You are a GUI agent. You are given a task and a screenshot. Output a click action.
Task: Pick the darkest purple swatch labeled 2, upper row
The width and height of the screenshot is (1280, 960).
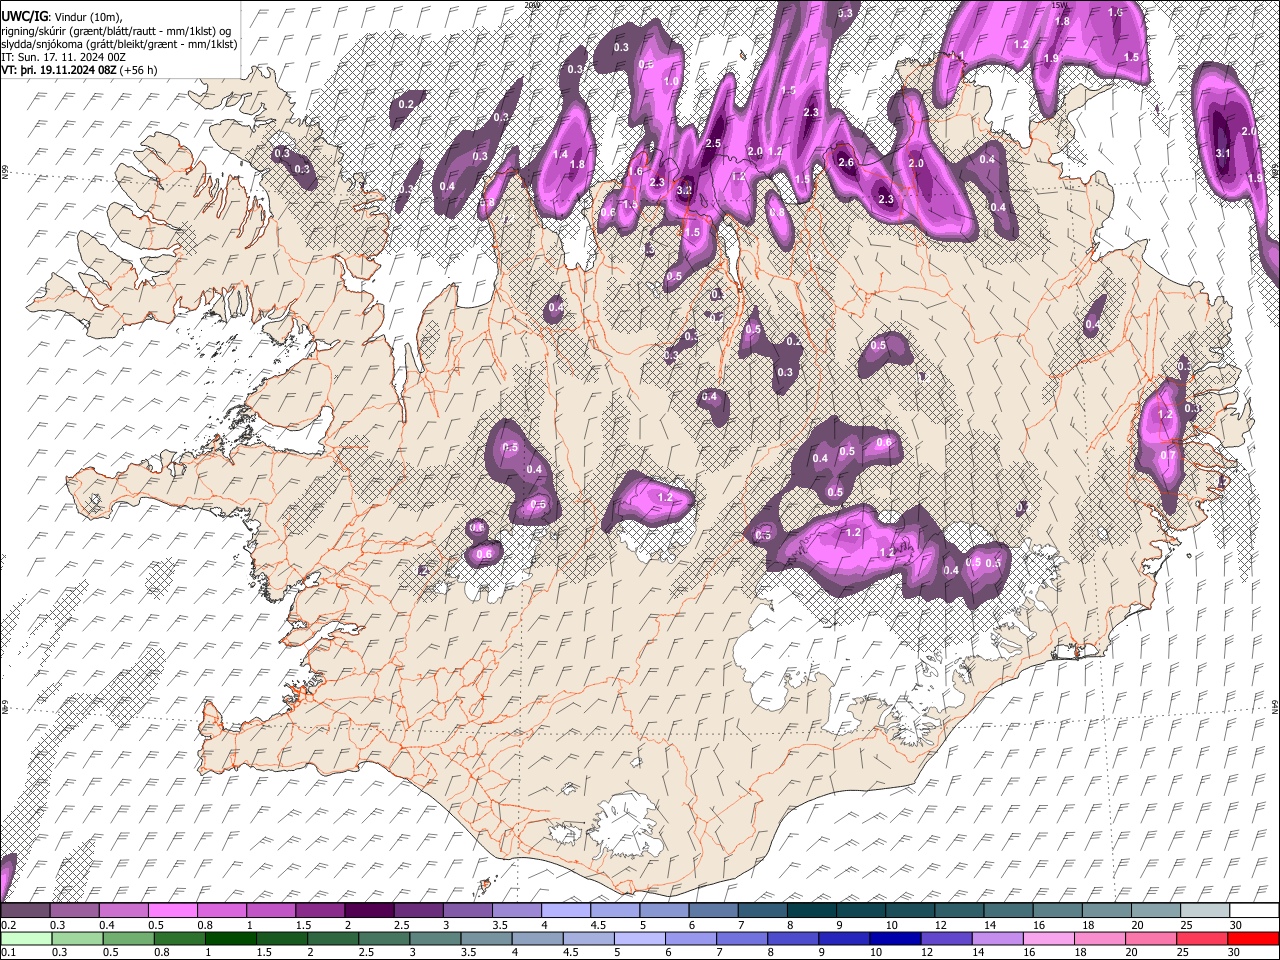click(368, 911)
